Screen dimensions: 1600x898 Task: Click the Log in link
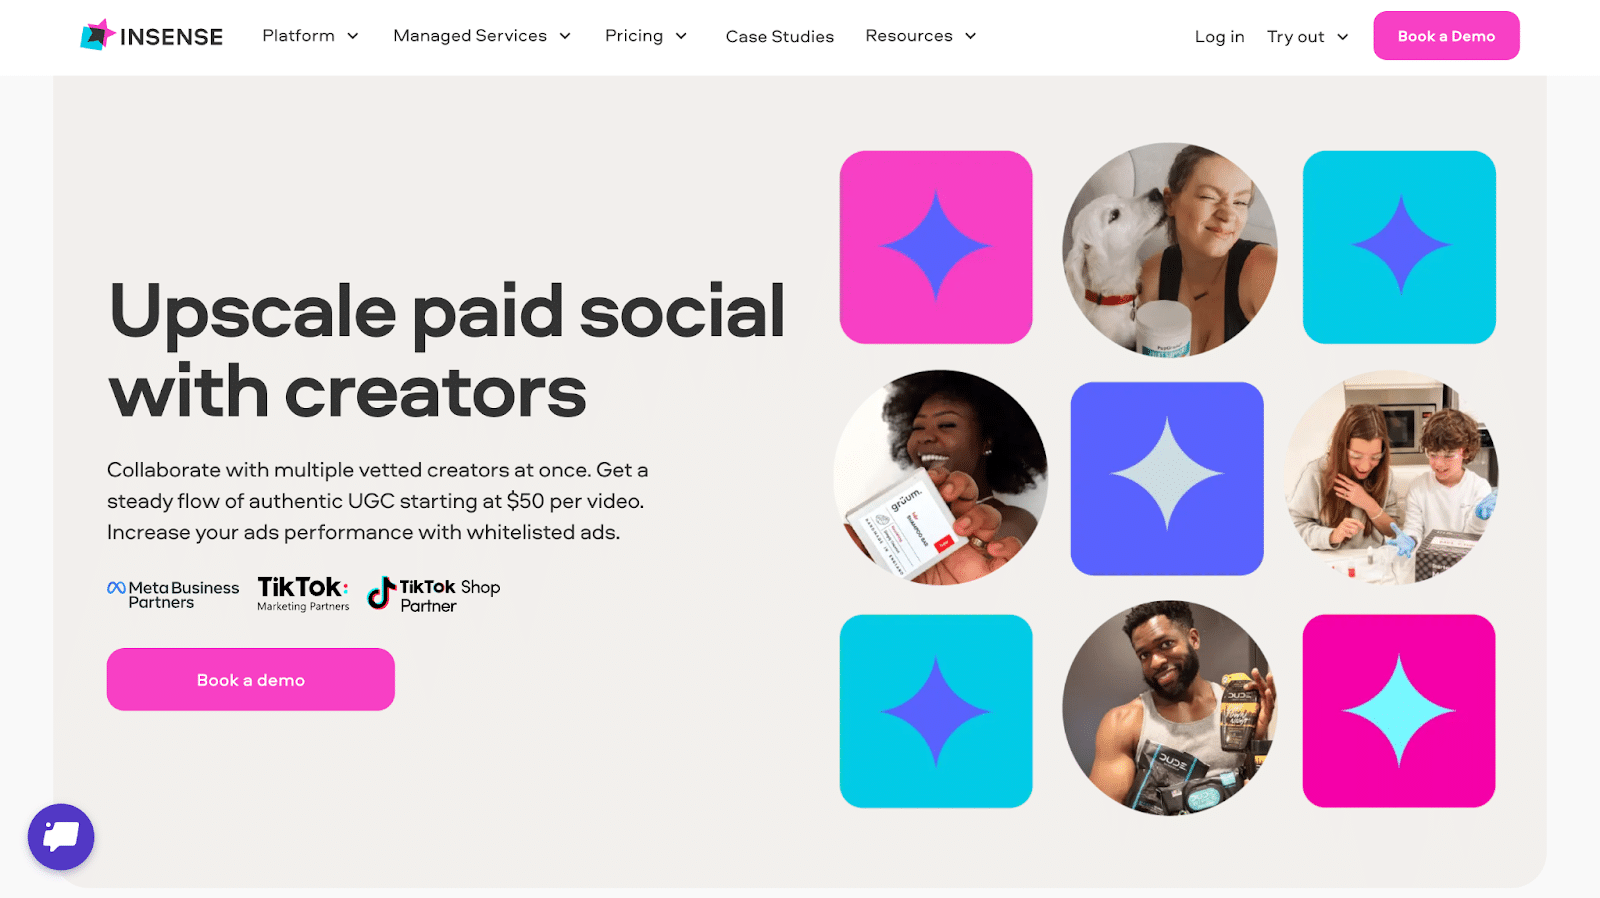coord(1220,37)
